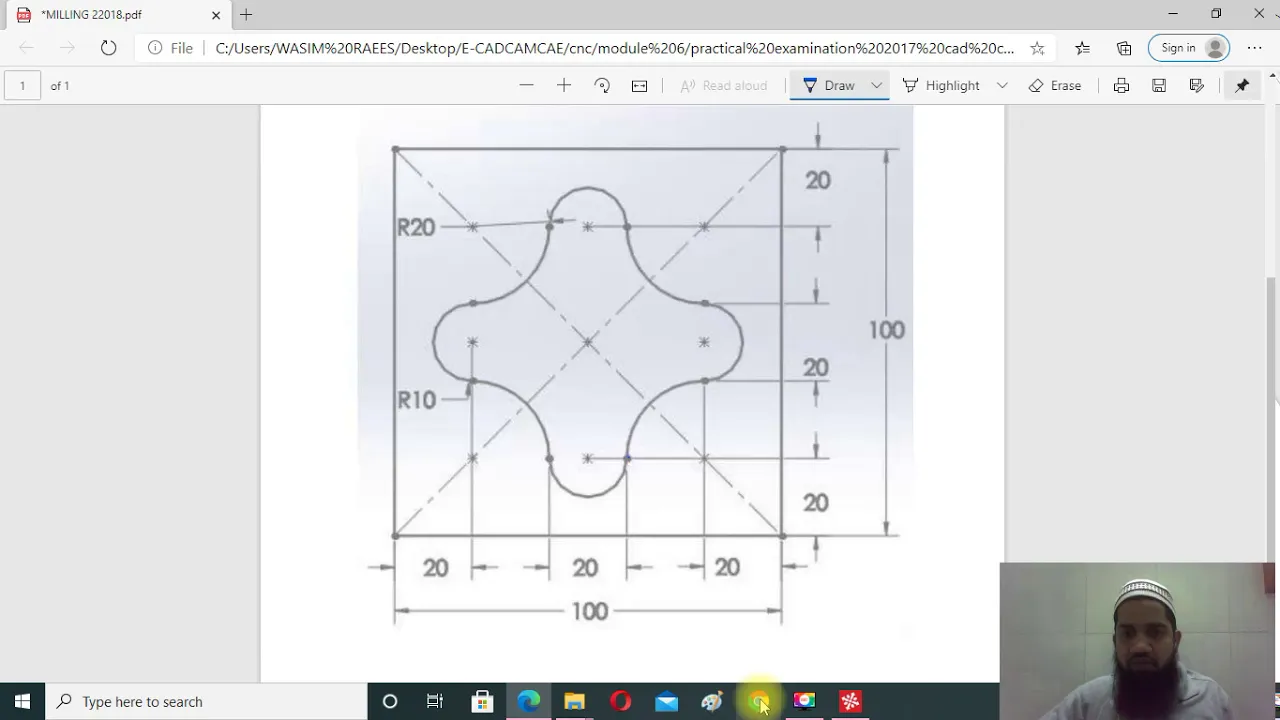Click the Save as icon

click(x=1197, y=86)
